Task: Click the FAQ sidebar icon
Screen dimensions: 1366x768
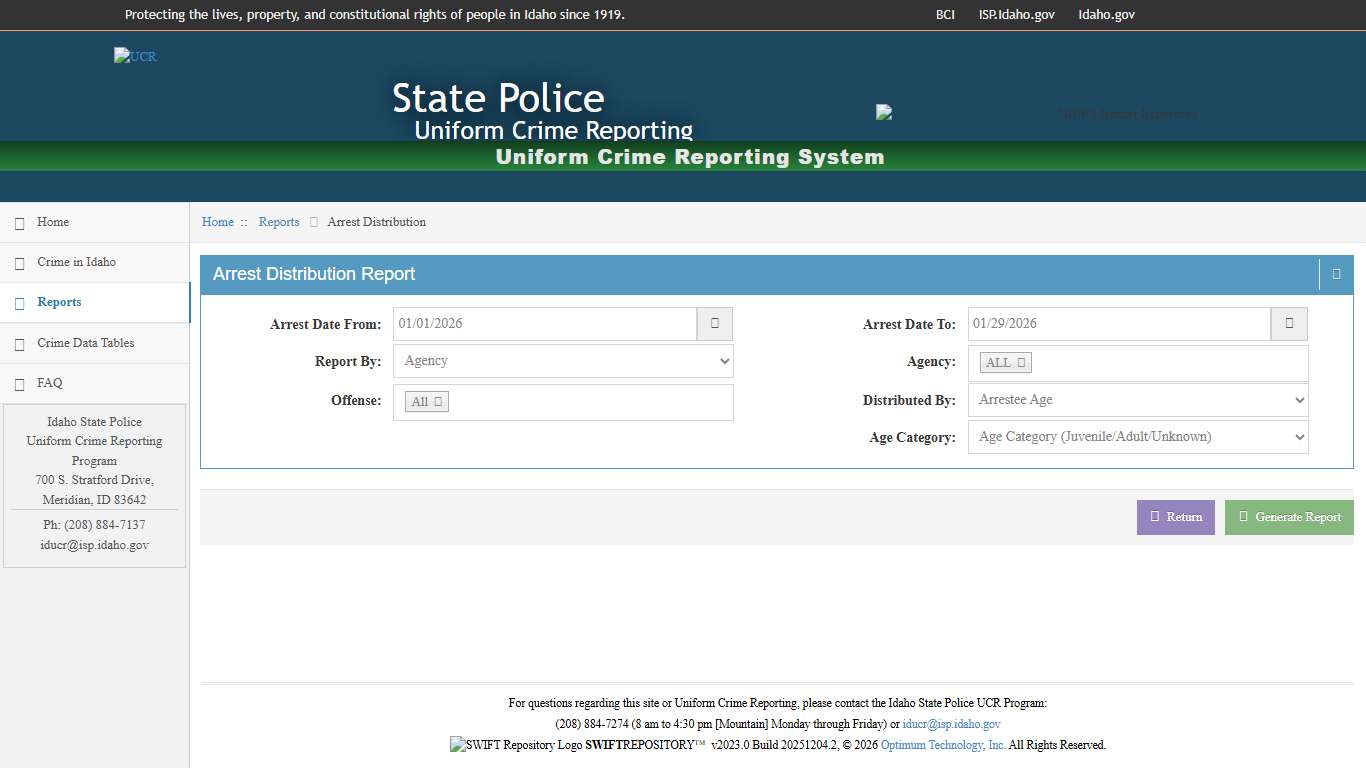Action: point(19,383)
